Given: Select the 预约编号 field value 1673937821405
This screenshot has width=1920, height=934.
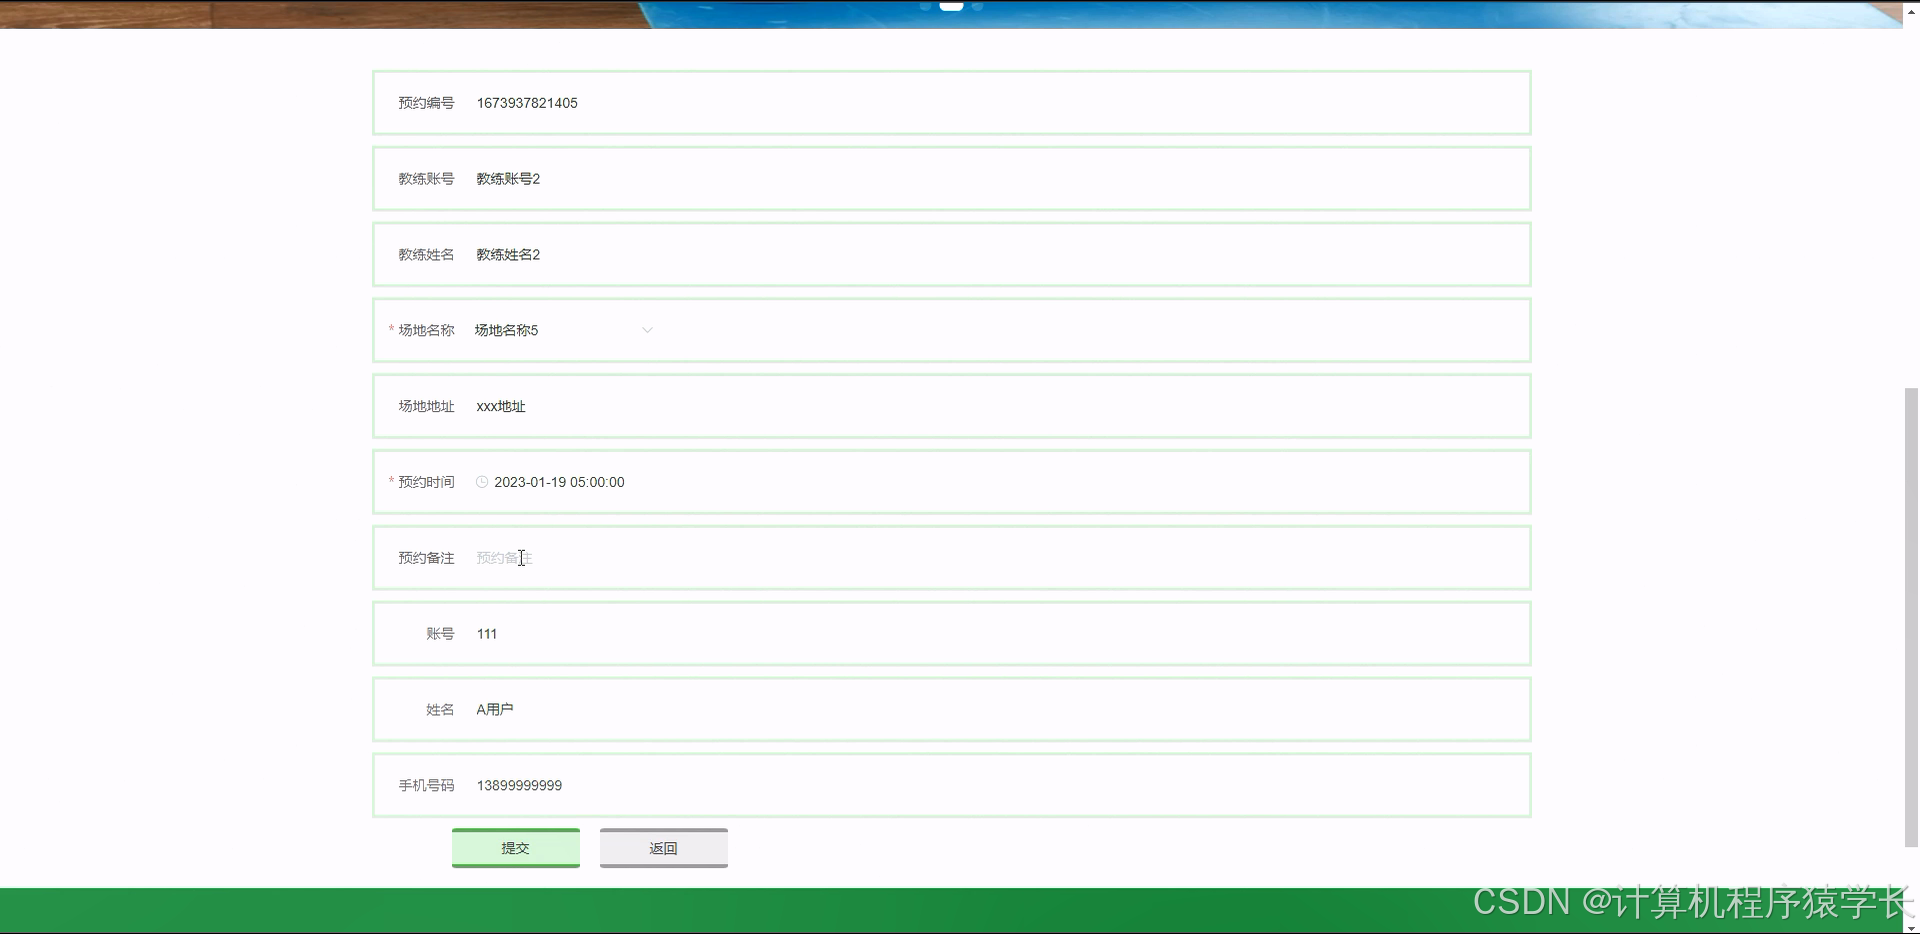Looking at the screenshot, I should click(527, 103).
